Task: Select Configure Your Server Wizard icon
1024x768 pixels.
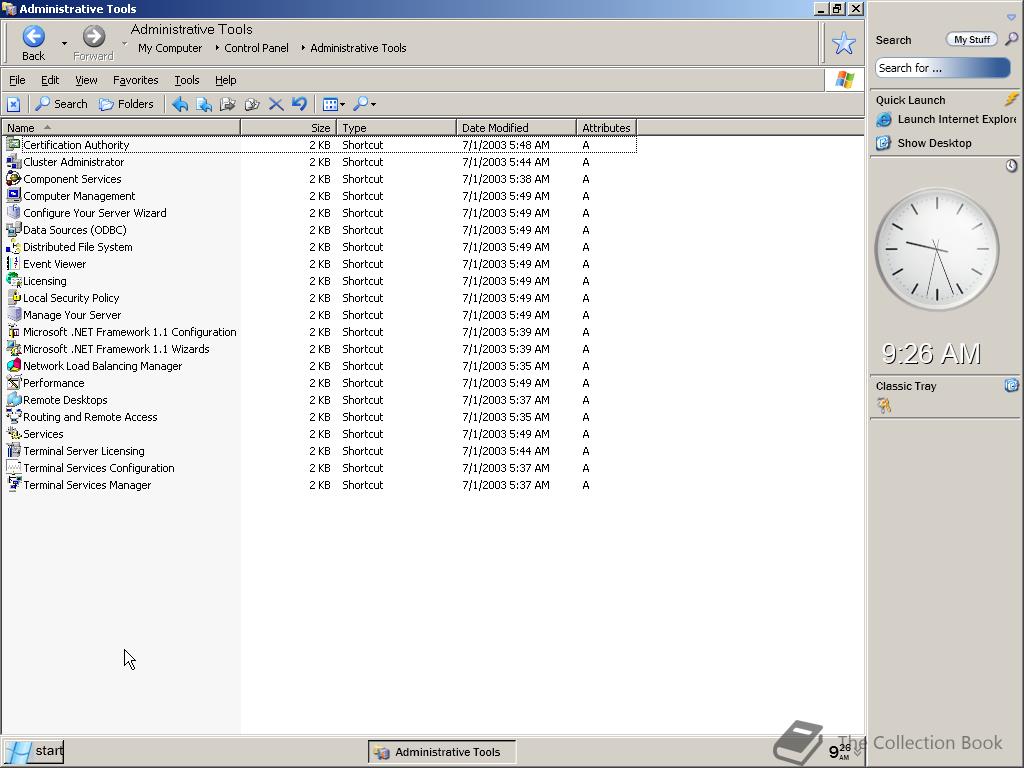Action: pyautogui.click(x=13, y=212)
